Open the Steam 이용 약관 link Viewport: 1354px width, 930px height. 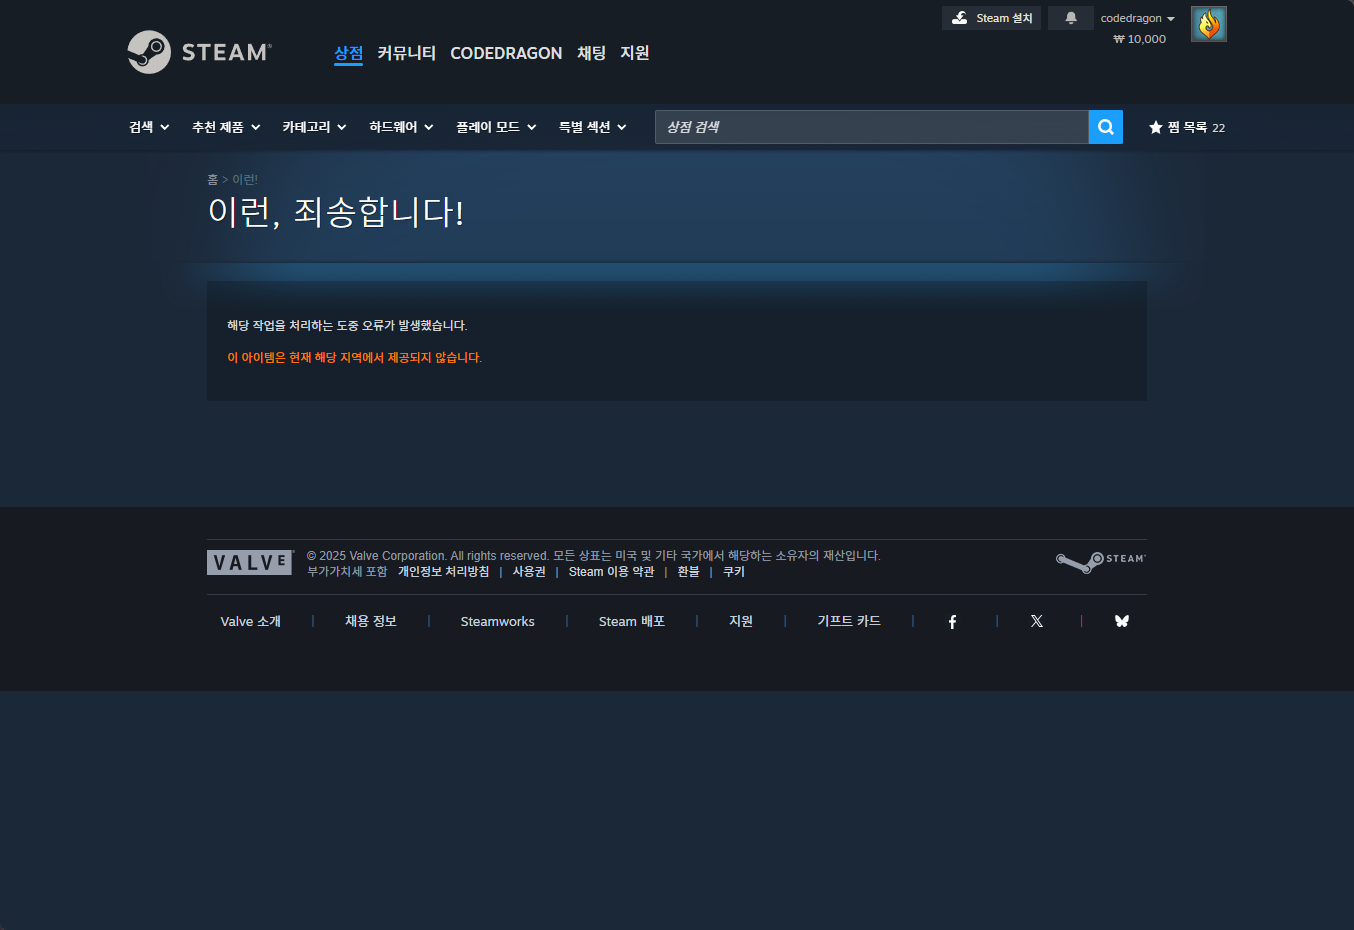click(611, 572)
